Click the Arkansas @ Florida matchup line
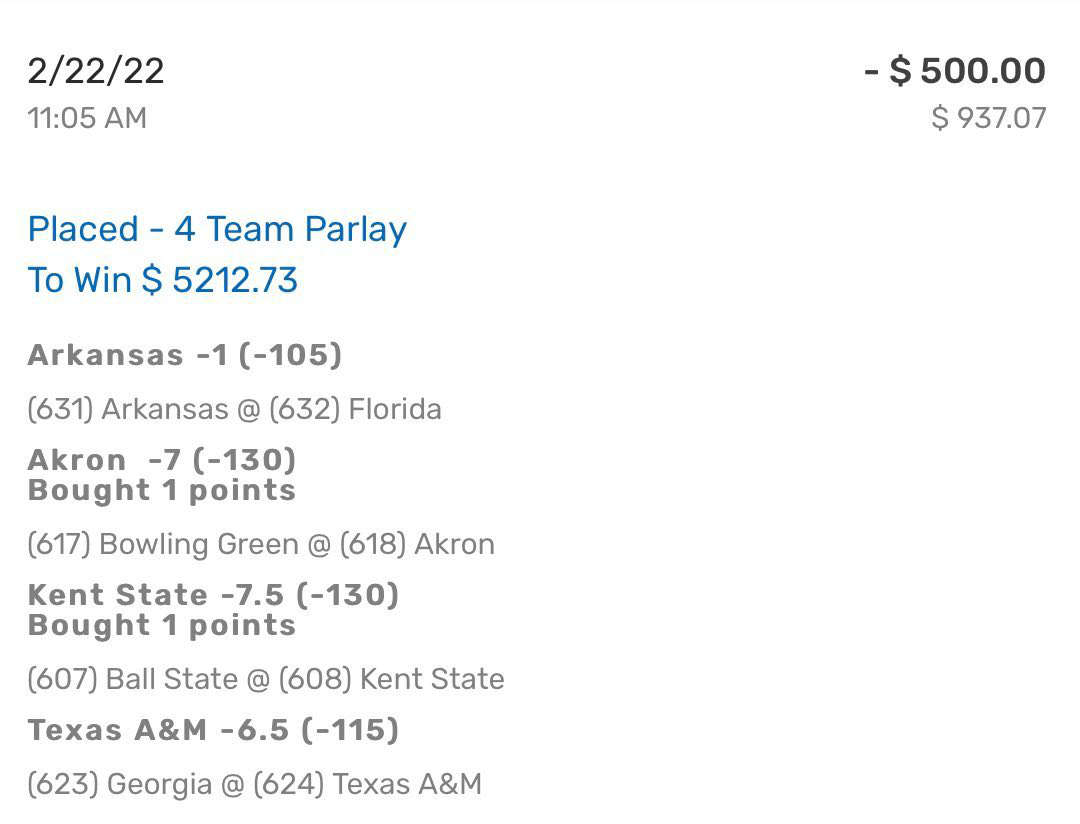The height and width of the screenshot is (824, 1080). click(234, 409)
